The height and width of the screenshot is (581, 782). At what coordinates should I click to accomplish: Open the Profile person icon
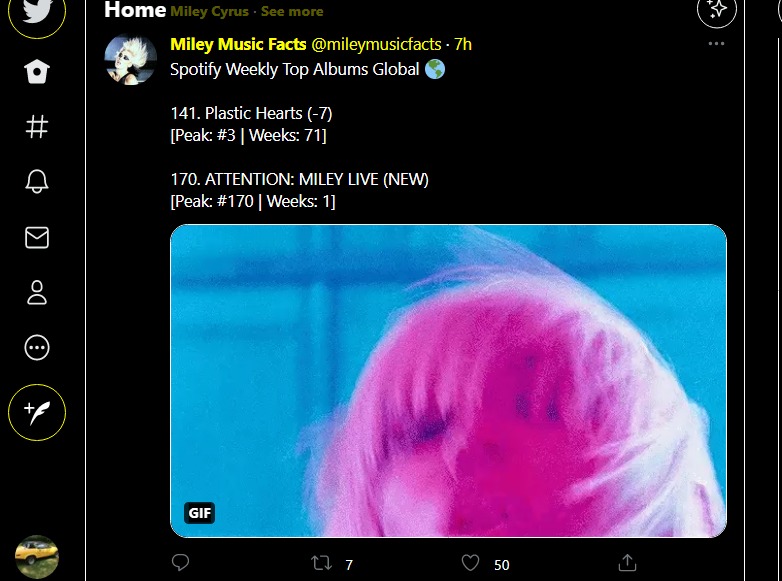coord(37,292)
